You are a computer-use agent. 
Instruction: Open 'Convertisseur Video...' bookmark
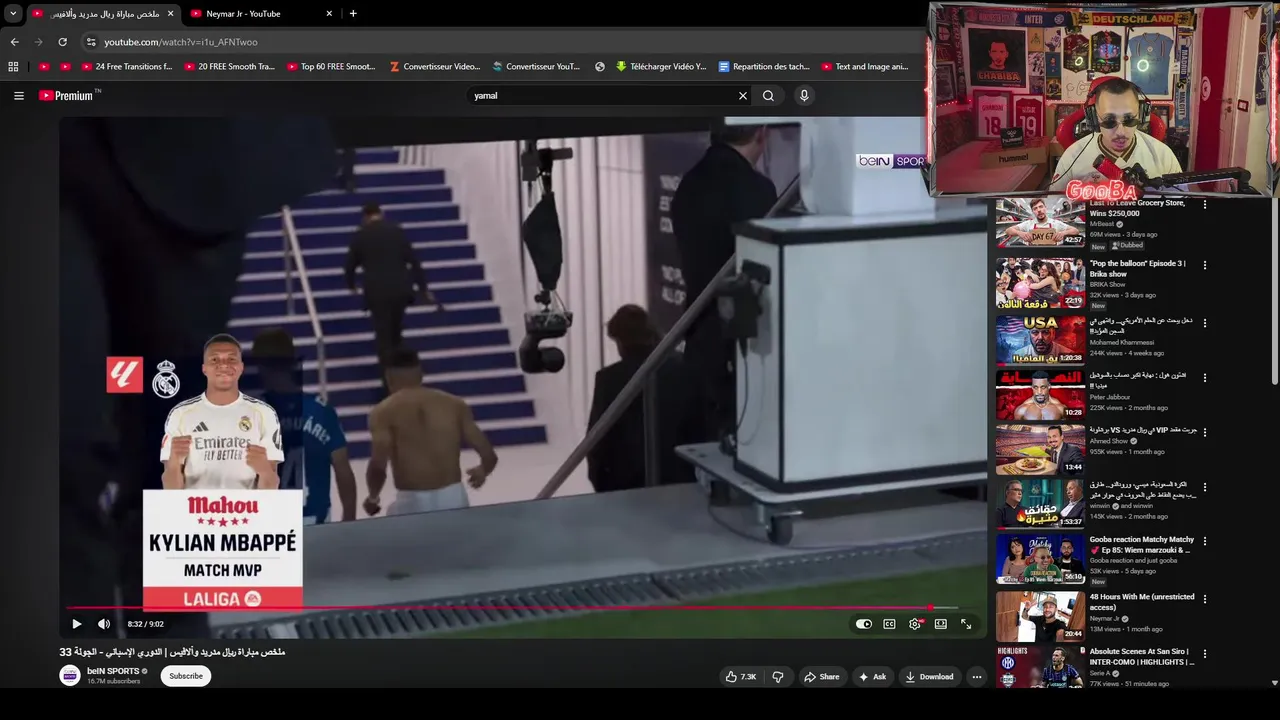pos(434,67)
